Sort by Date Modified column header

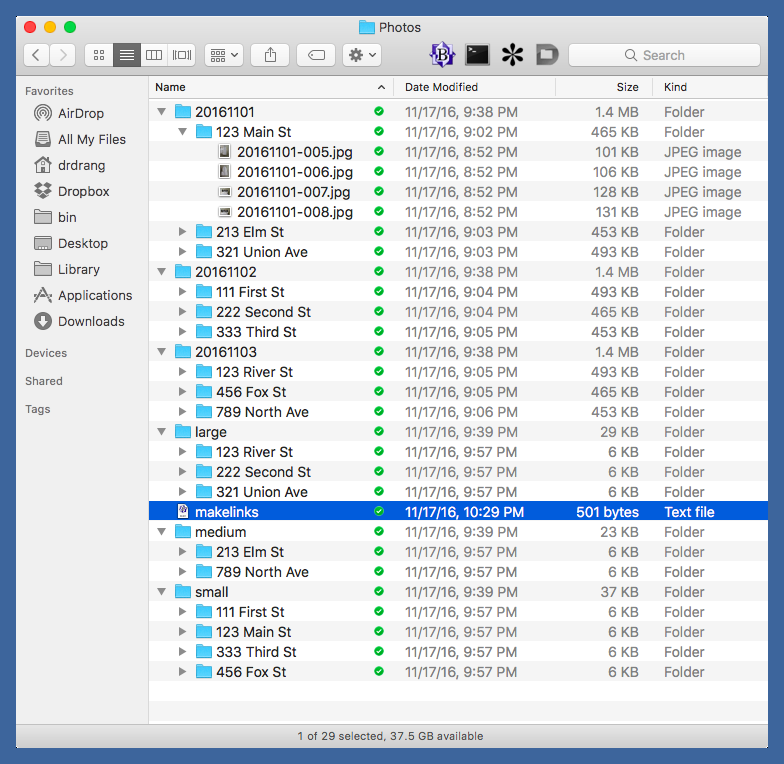(441, 87)
